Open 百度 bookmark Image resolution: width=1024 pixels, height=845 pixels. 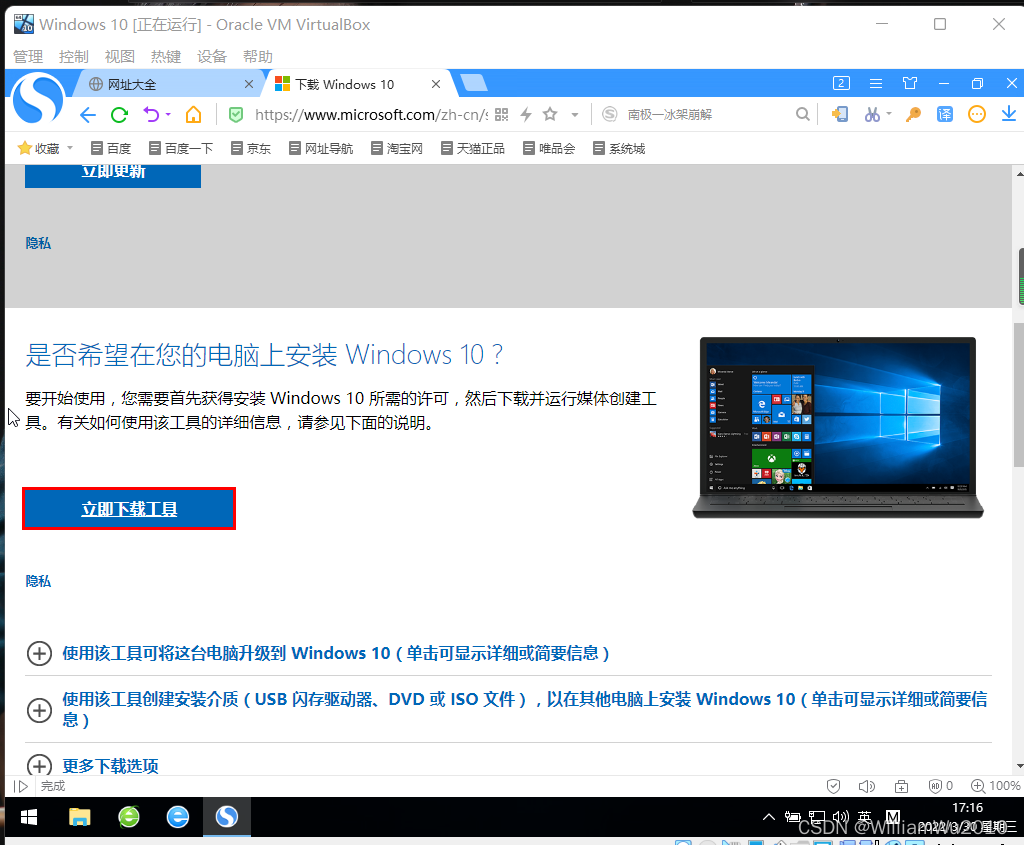point(111,148)
